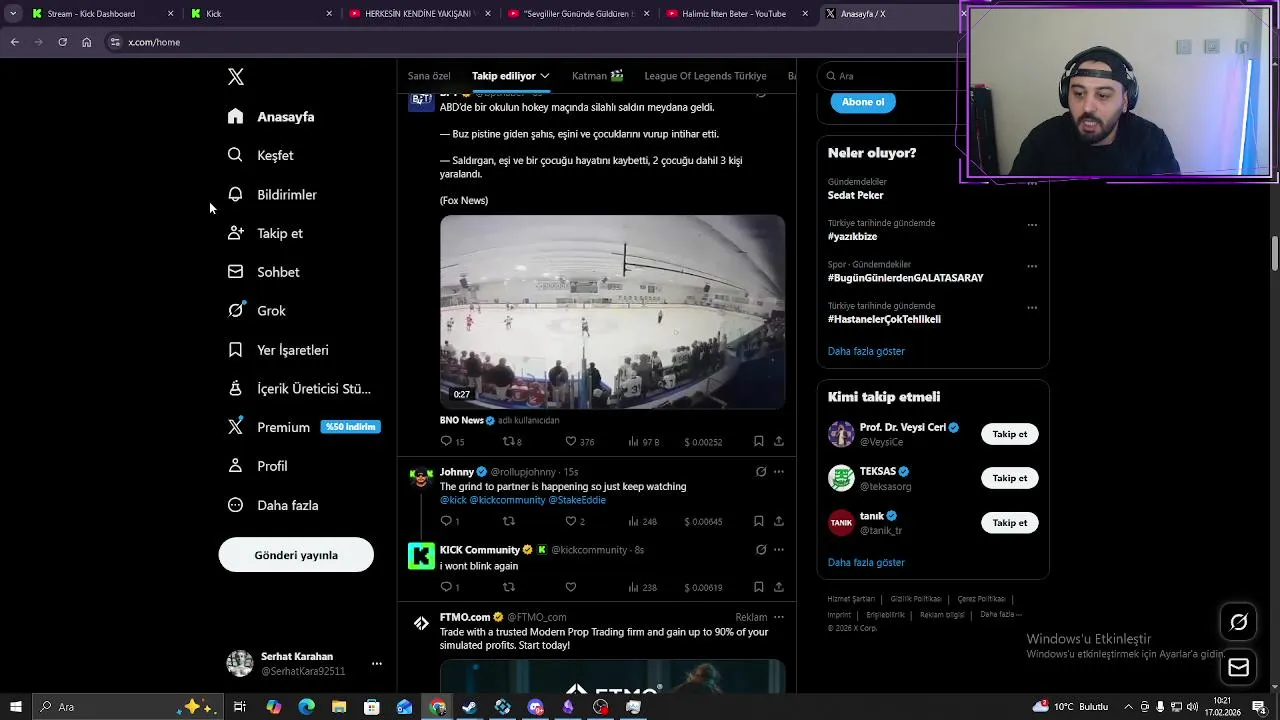
Task: Open the Windows Start menu
Action: click(15, 707)
